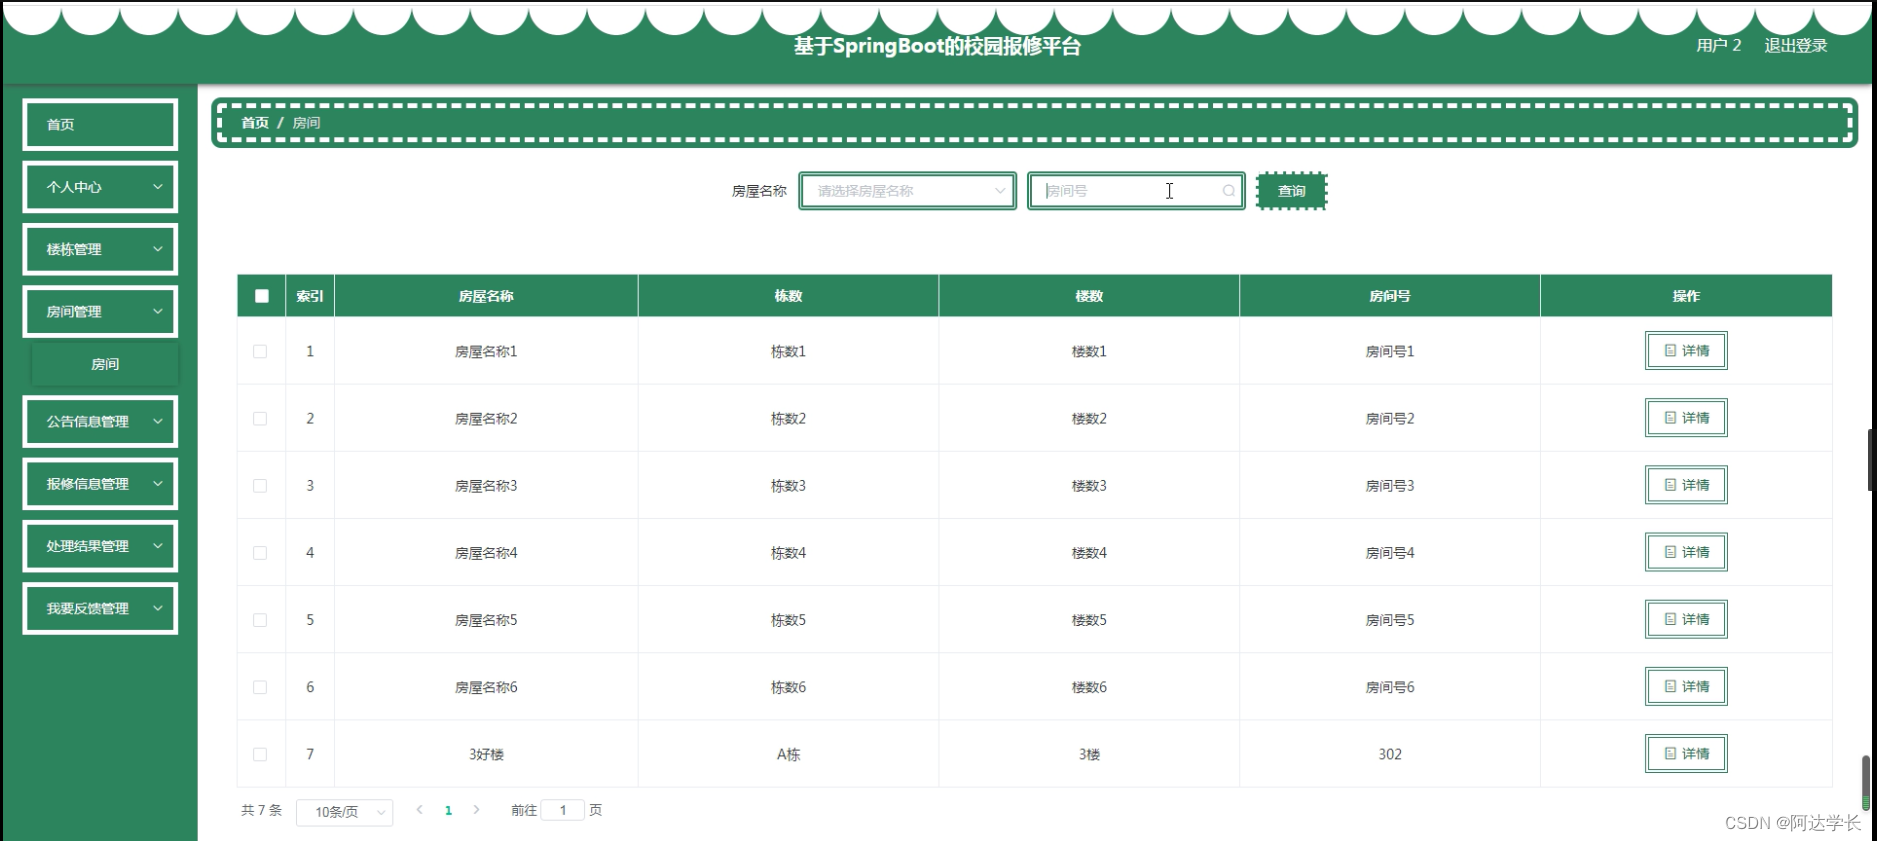
Task: Click the cell 302
Action: click(1390, 754)
